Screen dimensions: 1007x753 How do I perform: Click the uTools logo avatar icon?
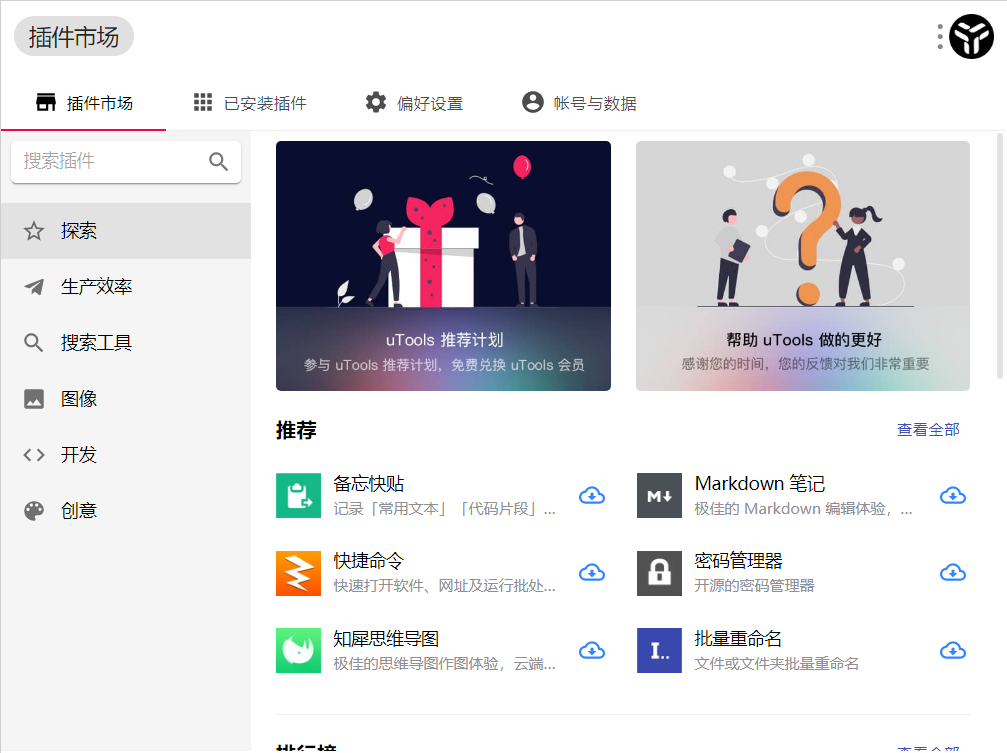tap(970, 37)
